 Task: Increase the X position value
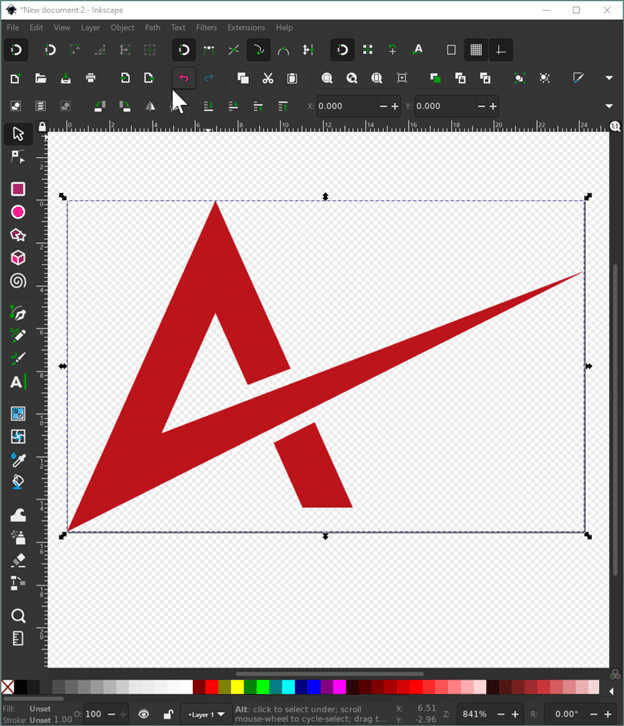pos(395,106)
